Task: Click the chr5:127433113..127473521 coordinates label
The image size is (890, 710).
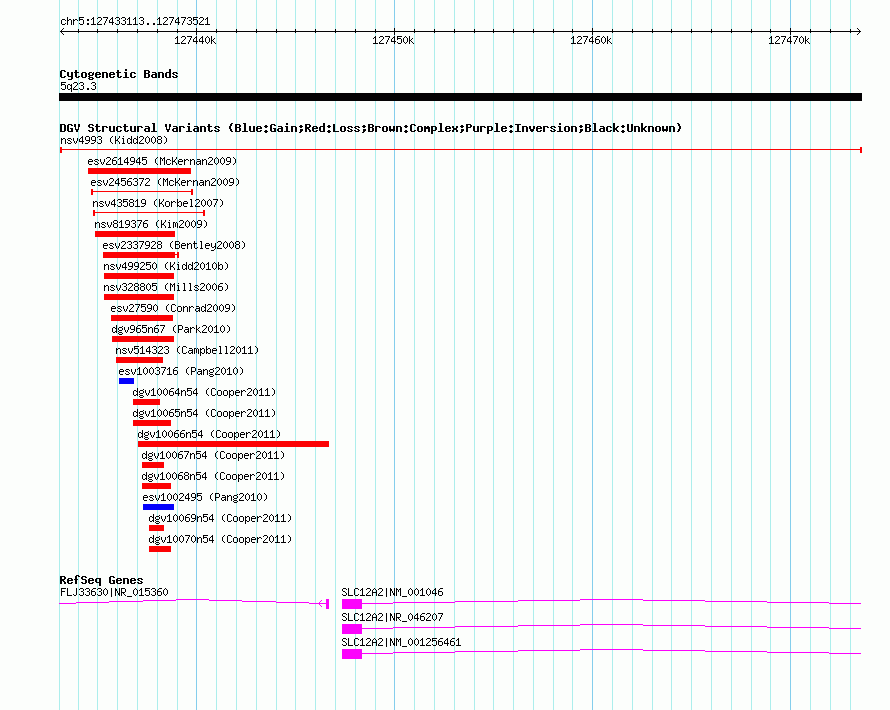Action: [x=135, y=21]
